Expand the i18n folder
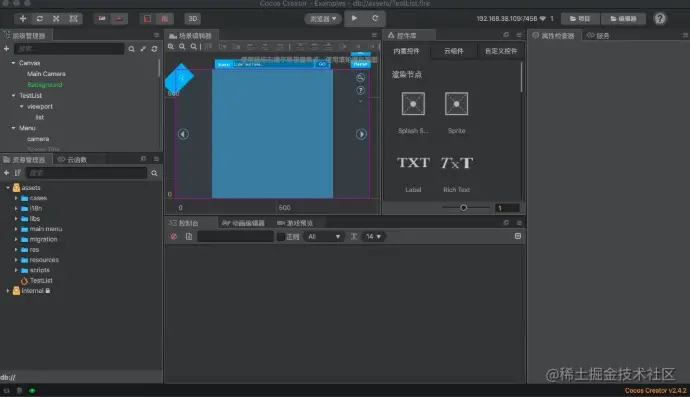The image size is (690, 397). (x=16, y=208)
